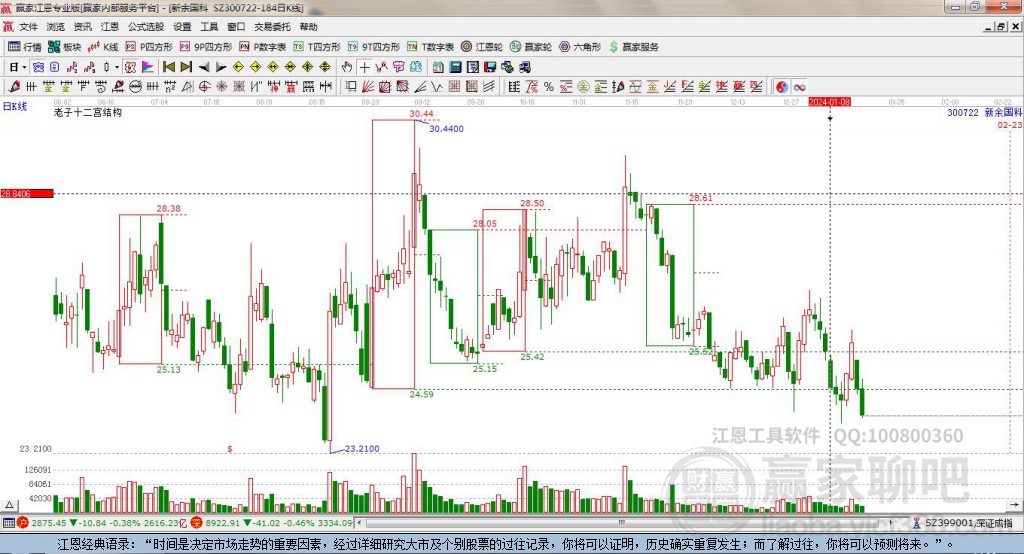The width and height of the screenshot is (1024, 554).
Task: Open the 六角形 hexagon tool
Action: pyautogui.click(x=580, y=47)
